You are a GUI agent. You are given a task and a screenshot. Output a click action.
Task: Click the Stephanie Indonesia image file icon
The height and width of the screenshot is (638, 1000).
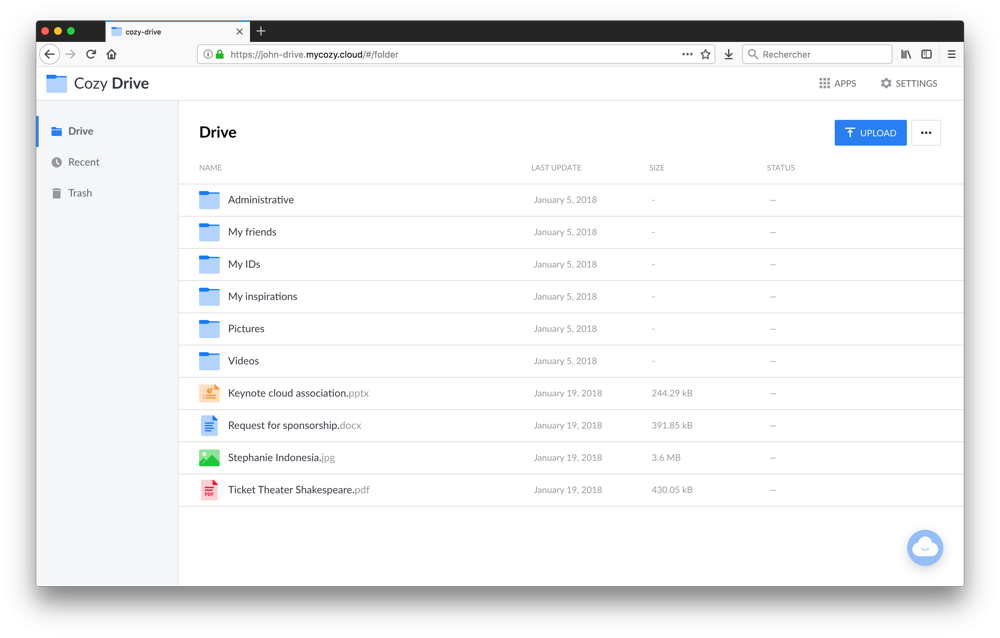tap(209, 458)
